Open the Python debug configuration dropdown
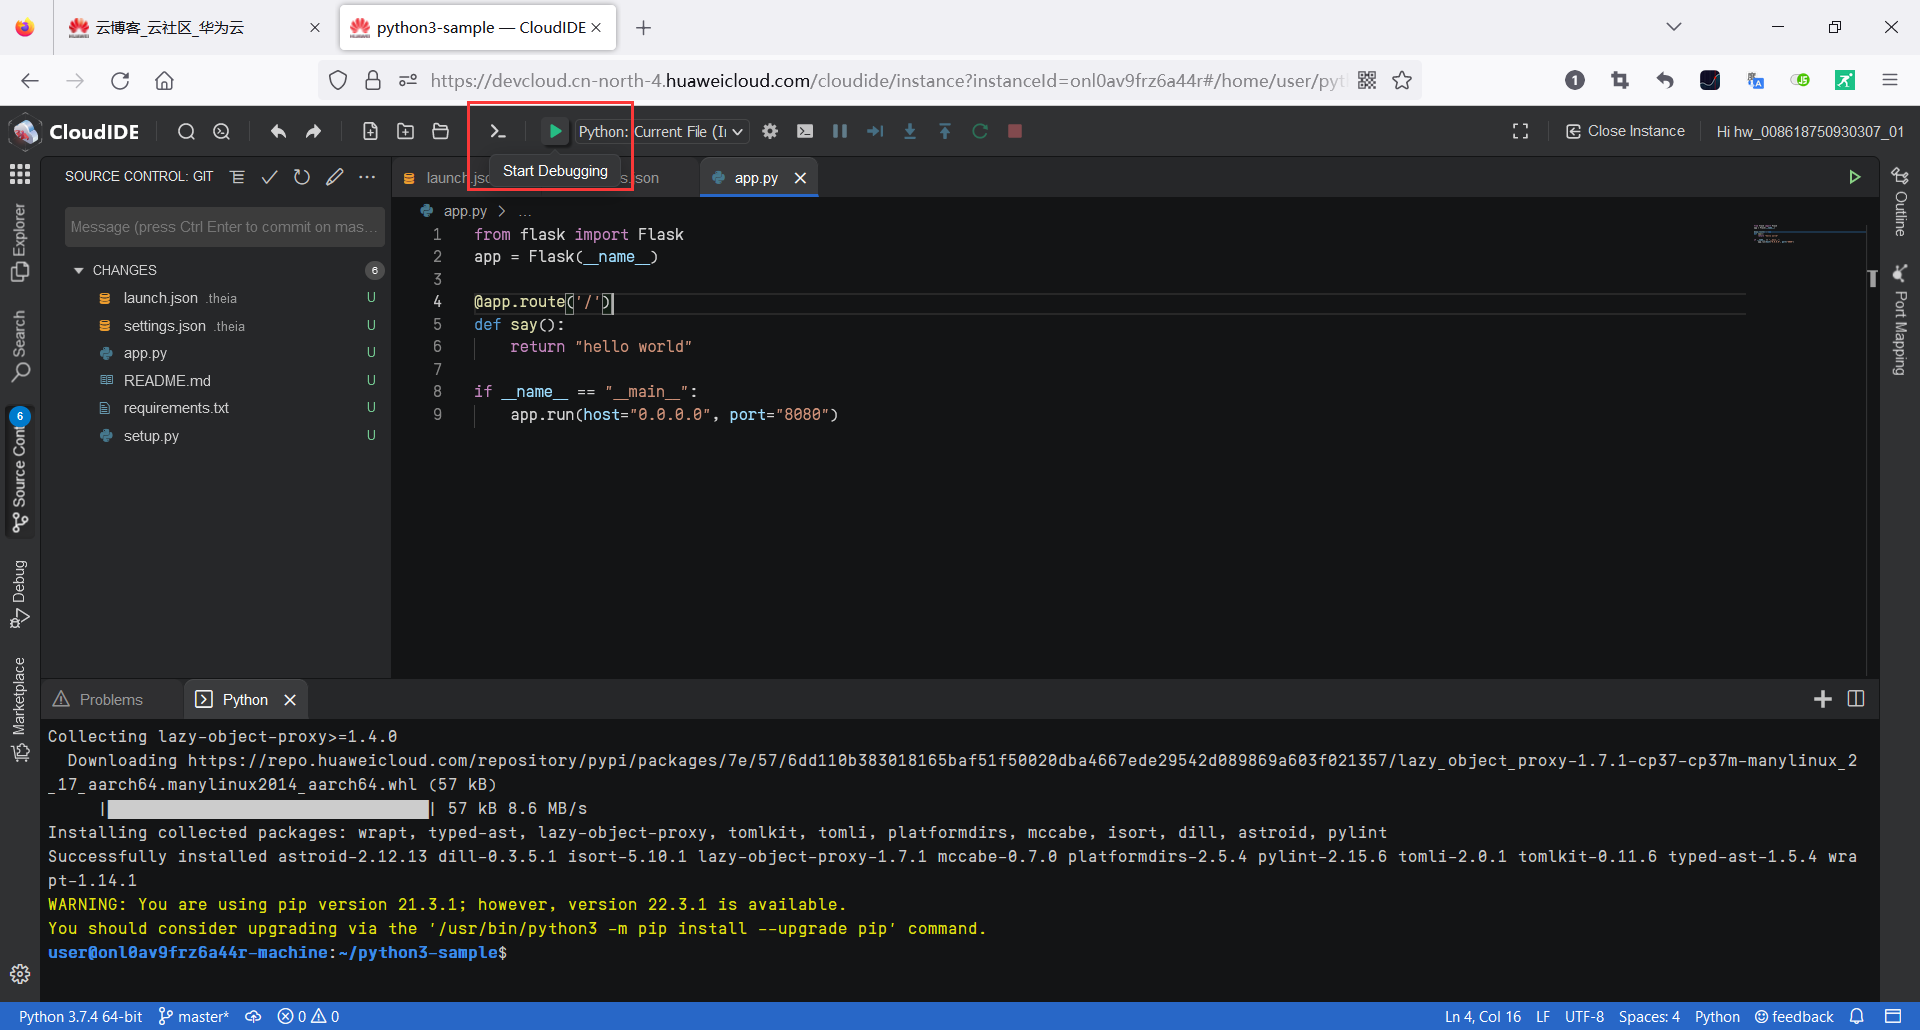 (662, 131)
